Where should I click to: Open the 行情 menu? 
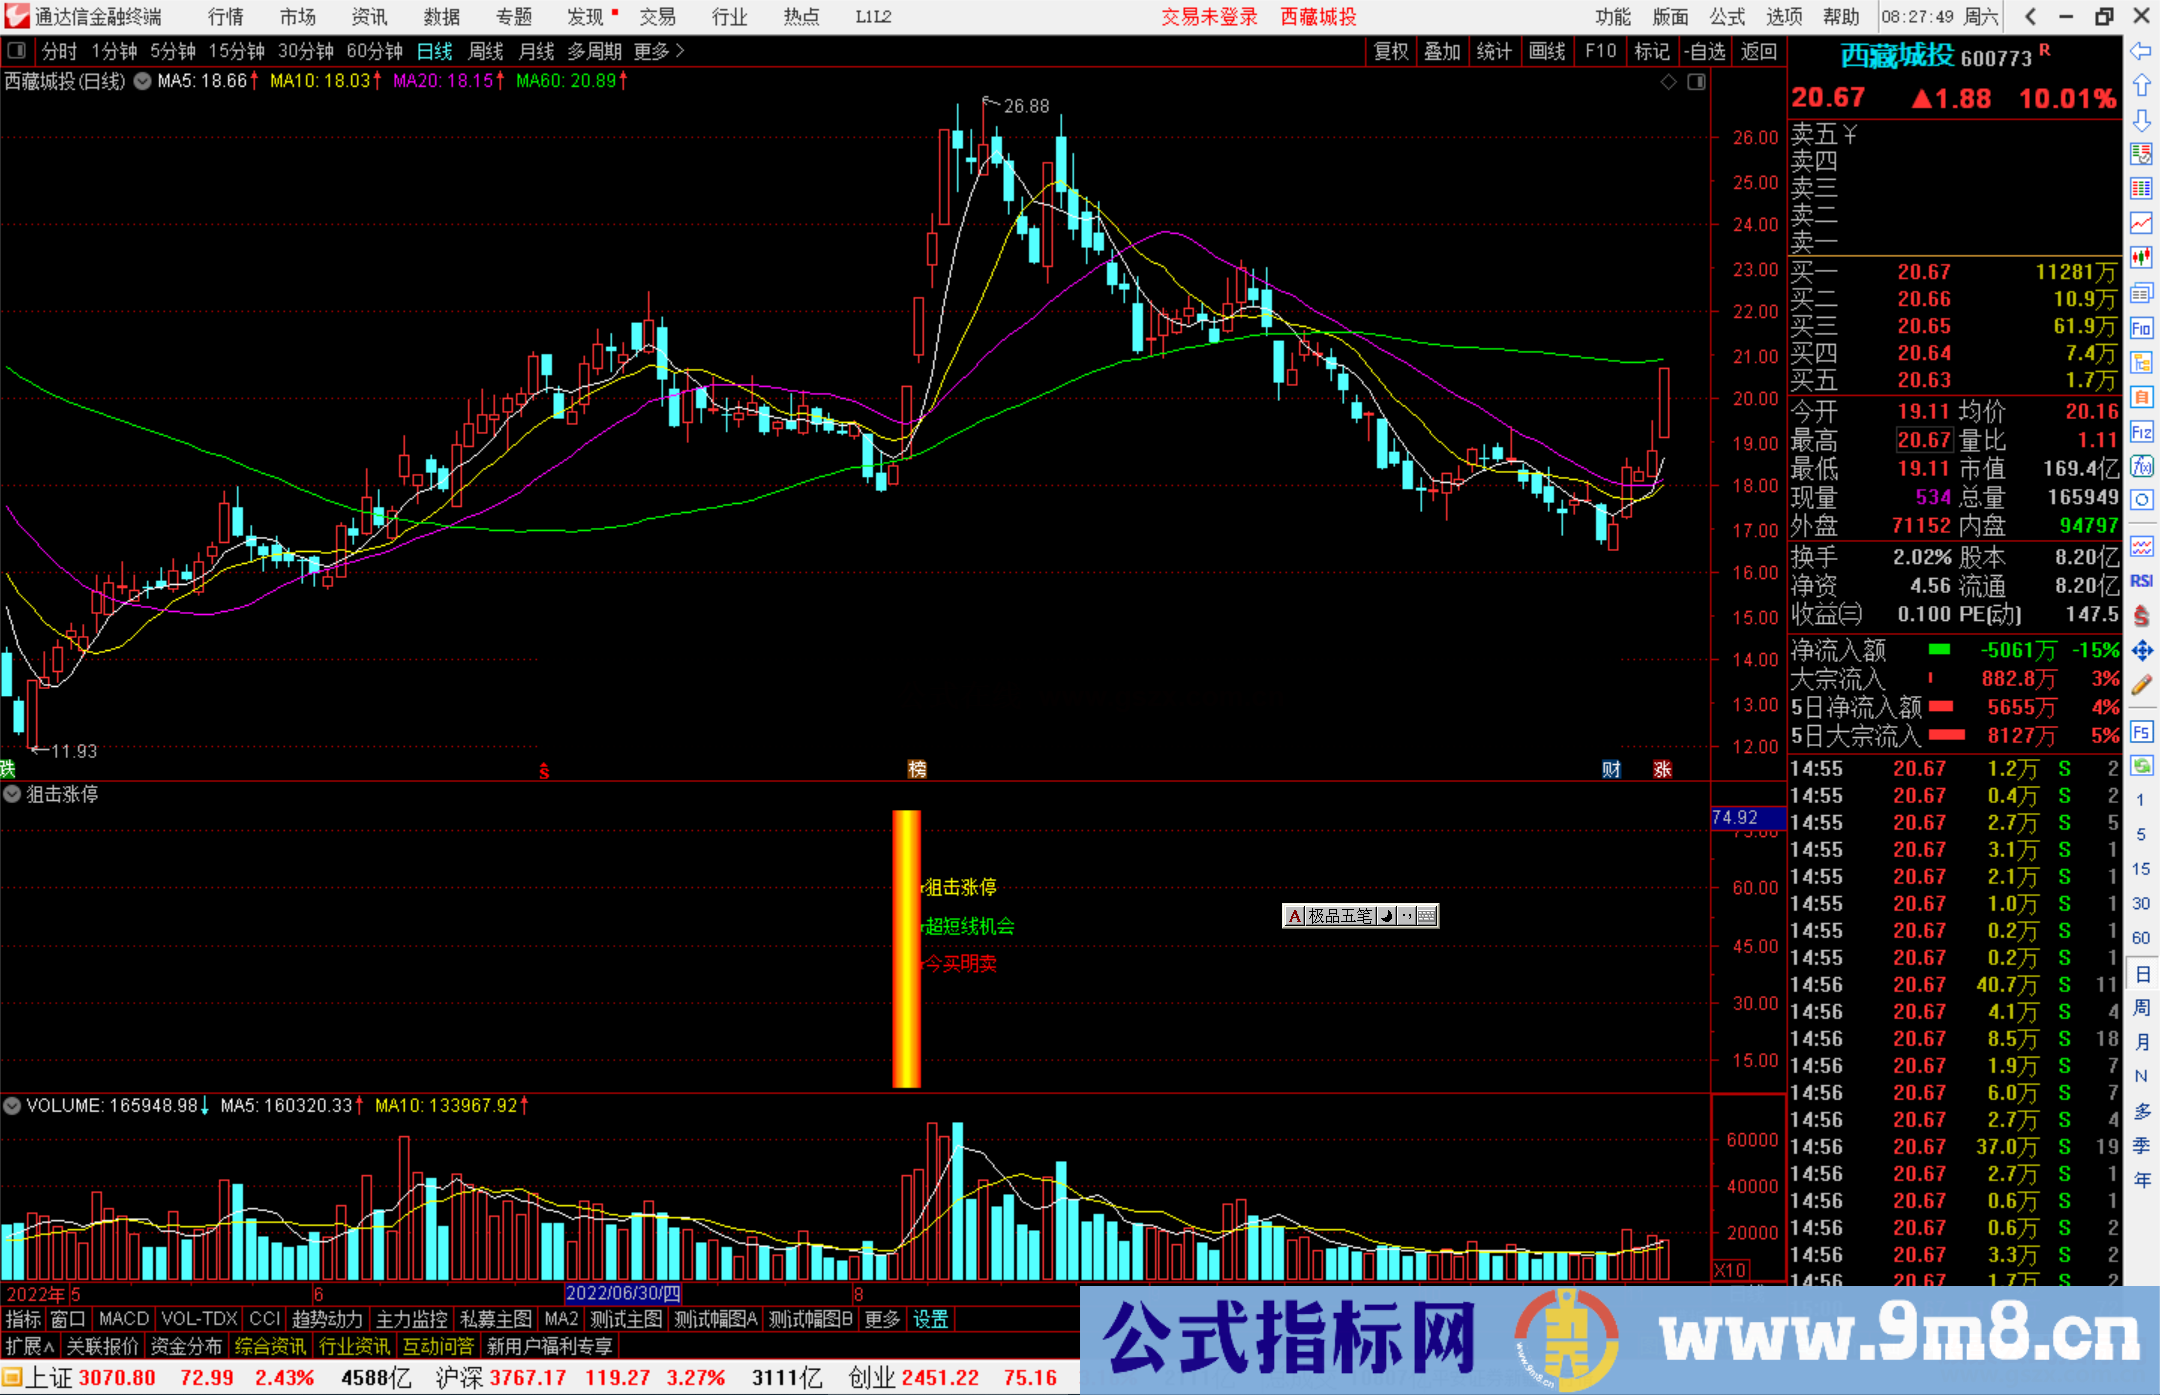pyautogui.click(x=226, y=17)
